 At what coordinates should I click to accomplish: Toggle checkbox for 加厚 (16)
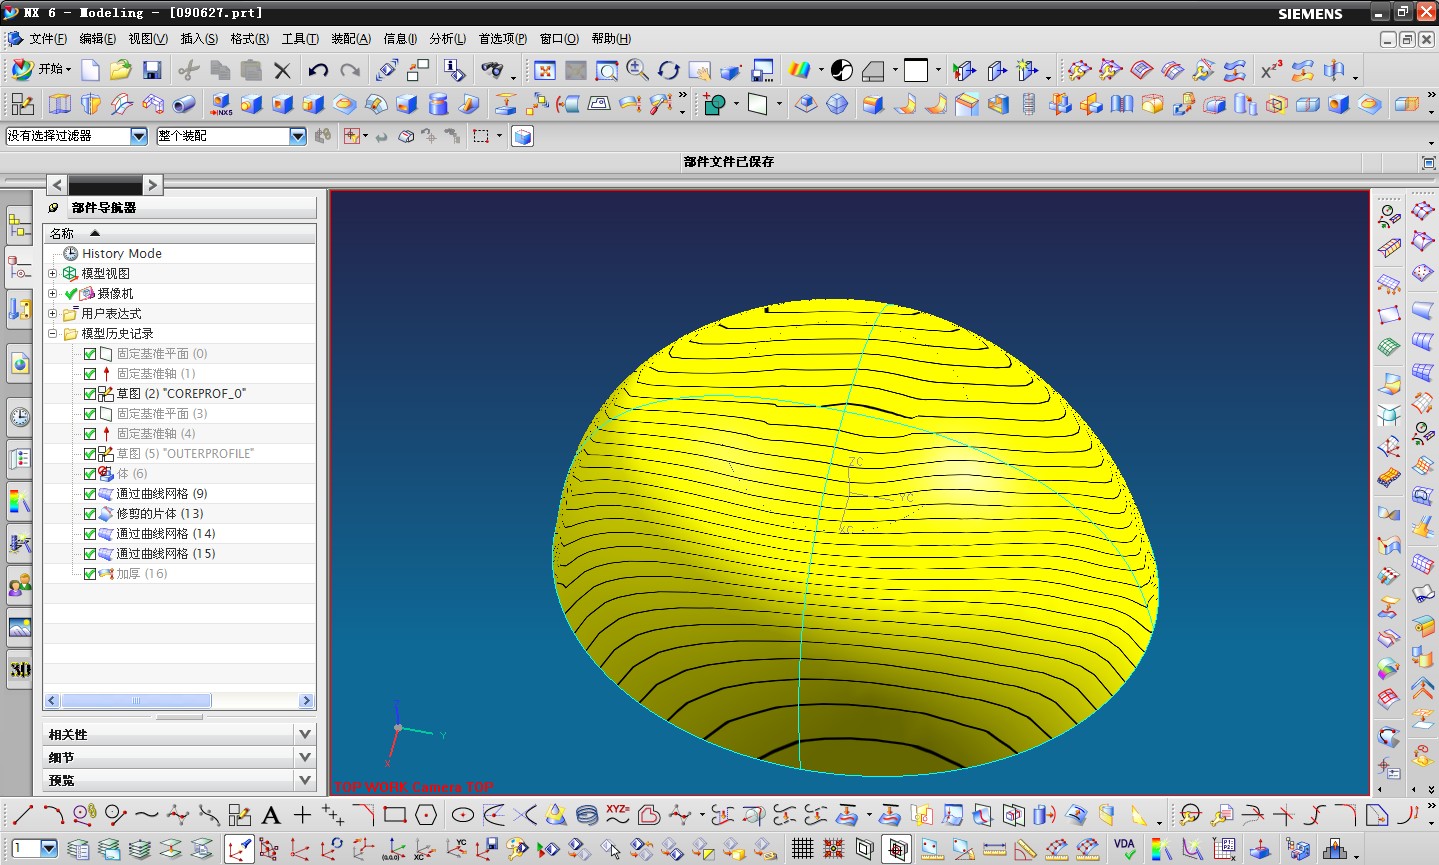(x=90, y=574)
